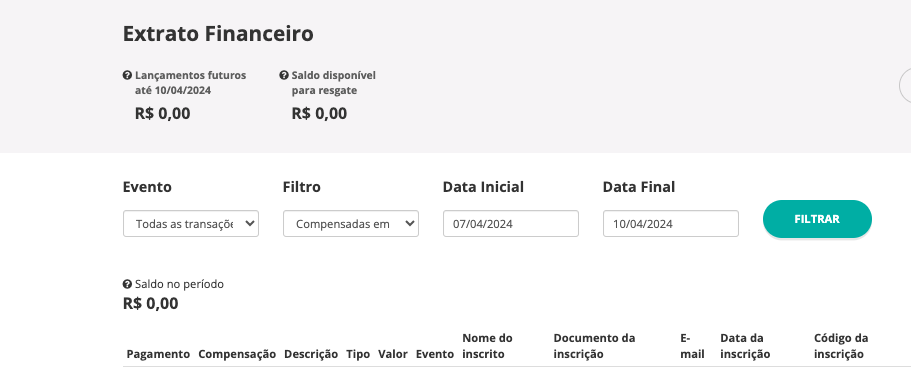Click the Nome do inscrito column header
Screen dimensions: 911x380
click(487, 346)
